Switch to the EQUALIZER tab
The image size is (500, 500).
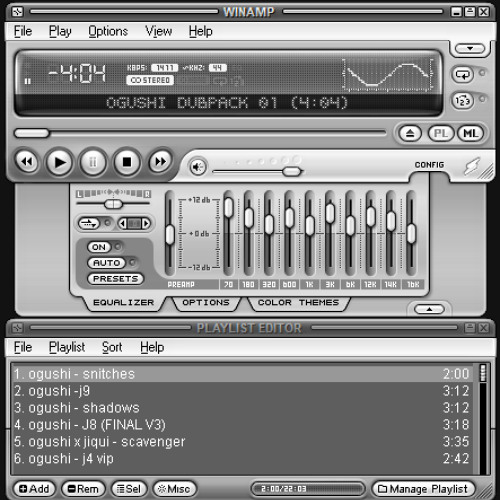[x=124, y=303]
